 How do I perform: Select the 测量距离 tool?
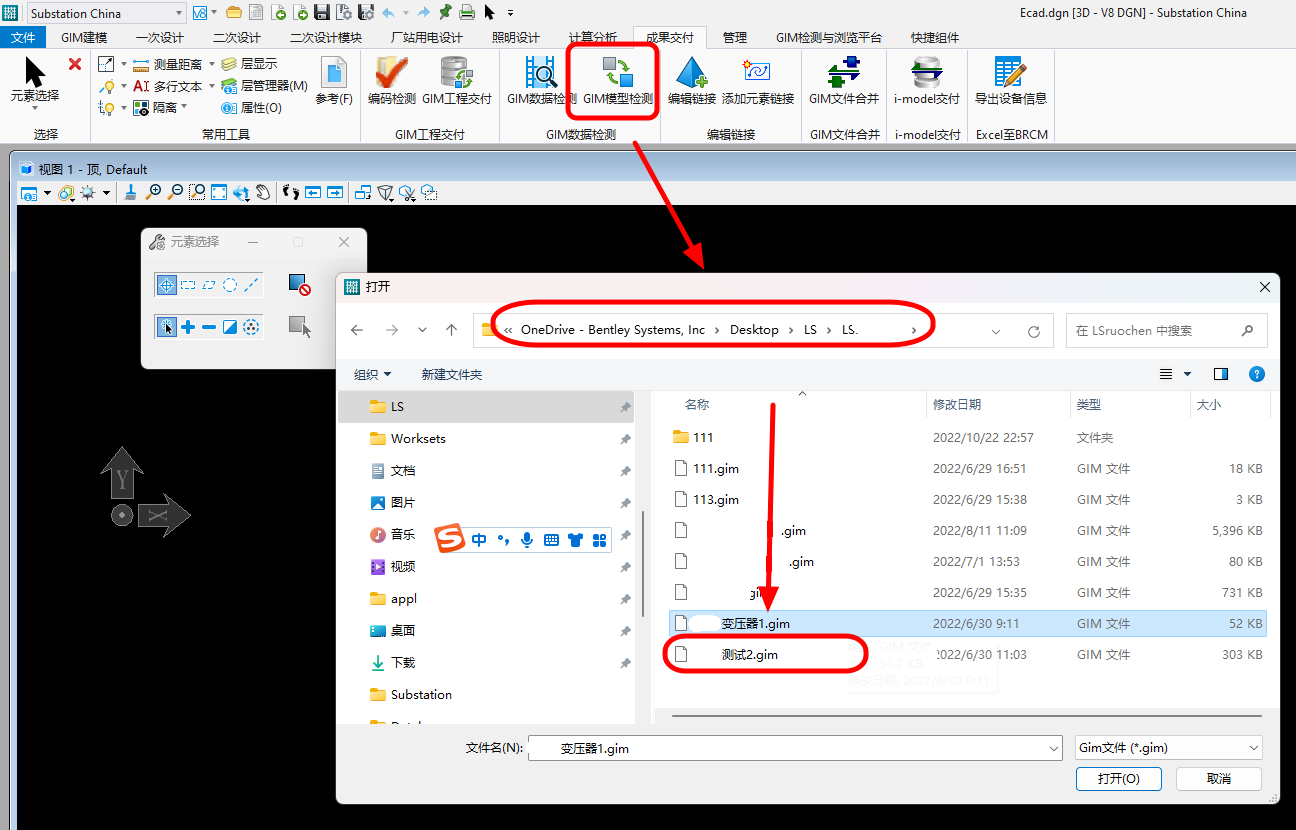166,64
